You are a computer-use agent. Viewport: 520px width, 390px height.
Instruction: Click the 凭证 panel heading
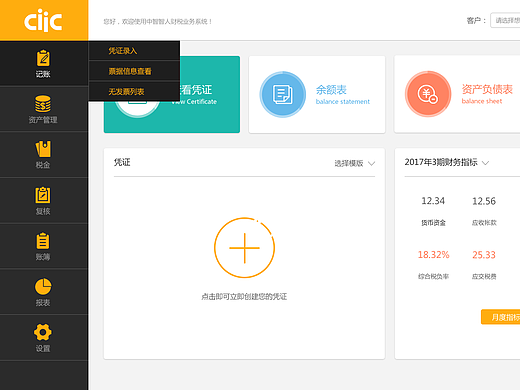click(122, 162)
